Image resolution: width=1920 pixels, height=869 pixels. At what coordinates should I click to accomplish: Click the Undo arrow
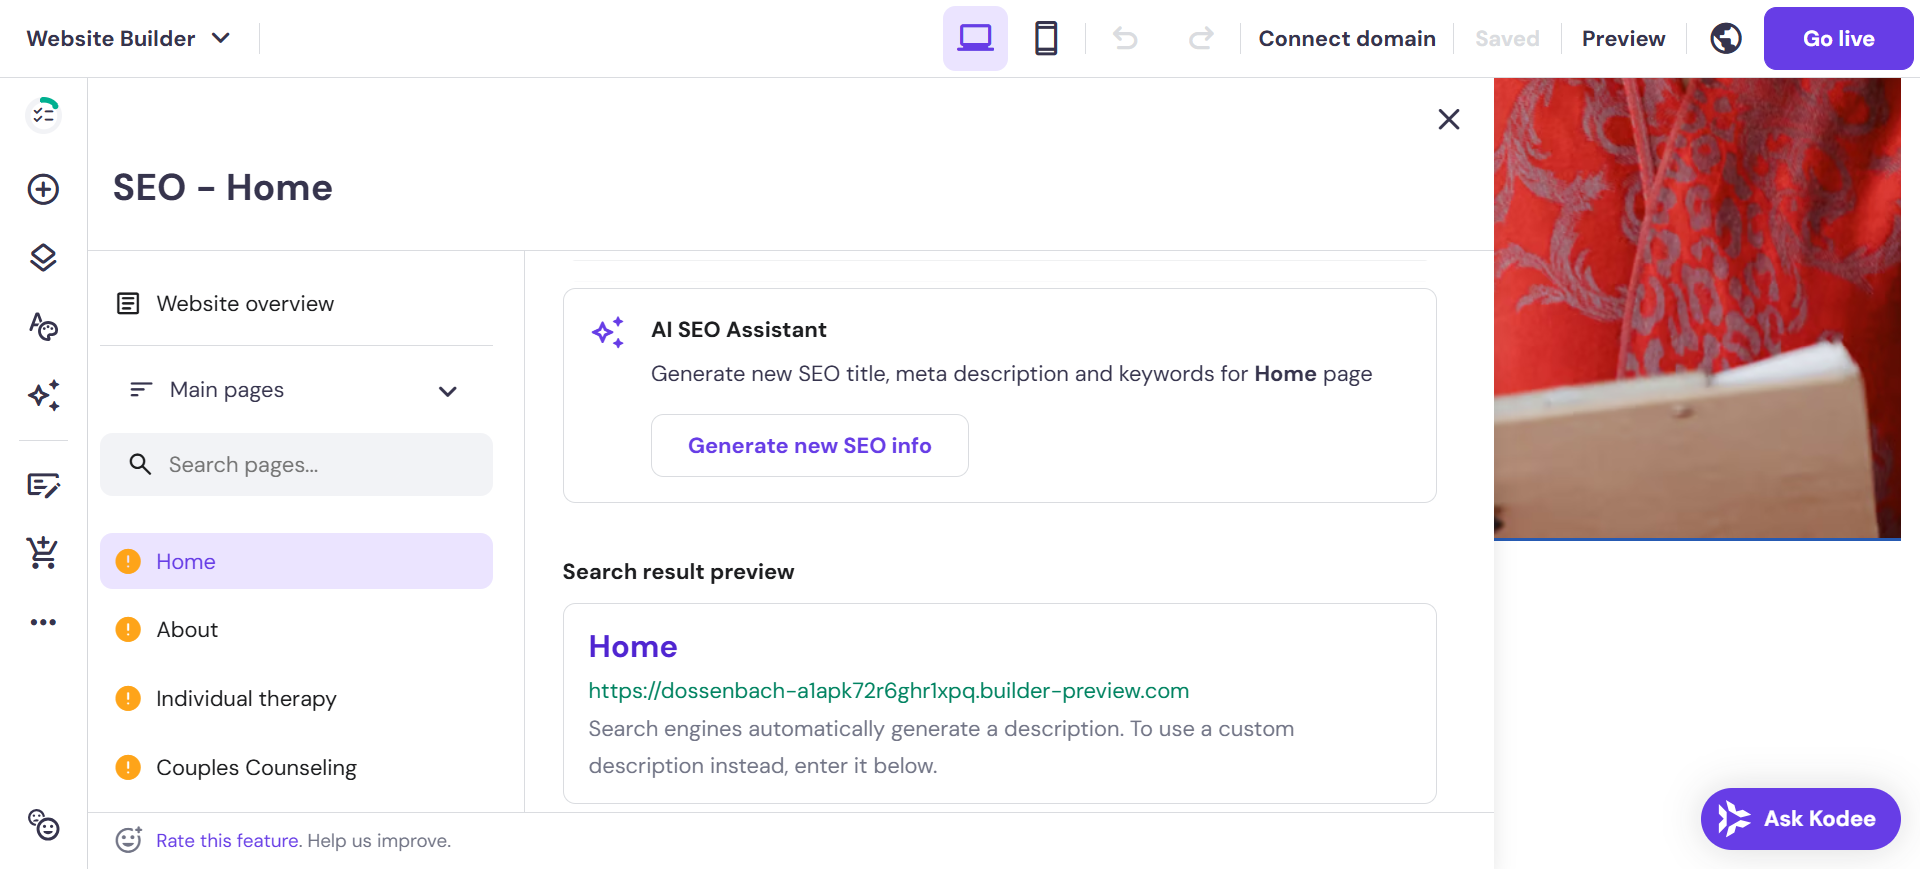coord(1126,38)
